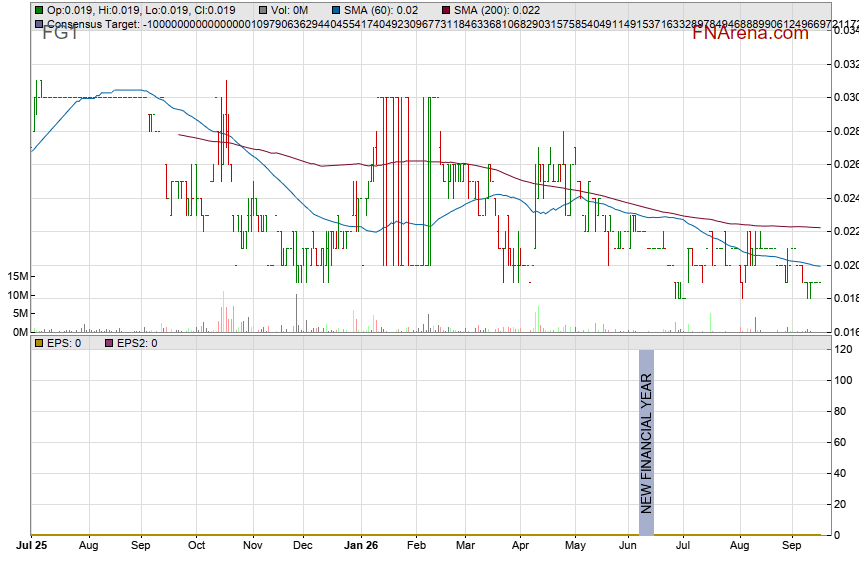Click the red SMA (200) legend swatch
Viewport: 859px width, 566px height.
click(x=446, y=10)
